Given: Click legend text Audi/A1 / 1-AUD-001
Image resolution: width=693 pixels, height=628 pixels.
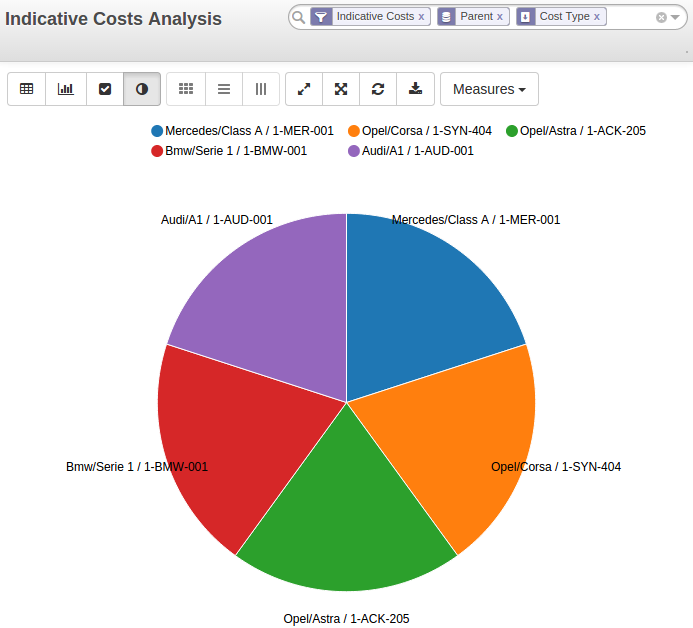Looking at the screenshot, I should 418,151.
